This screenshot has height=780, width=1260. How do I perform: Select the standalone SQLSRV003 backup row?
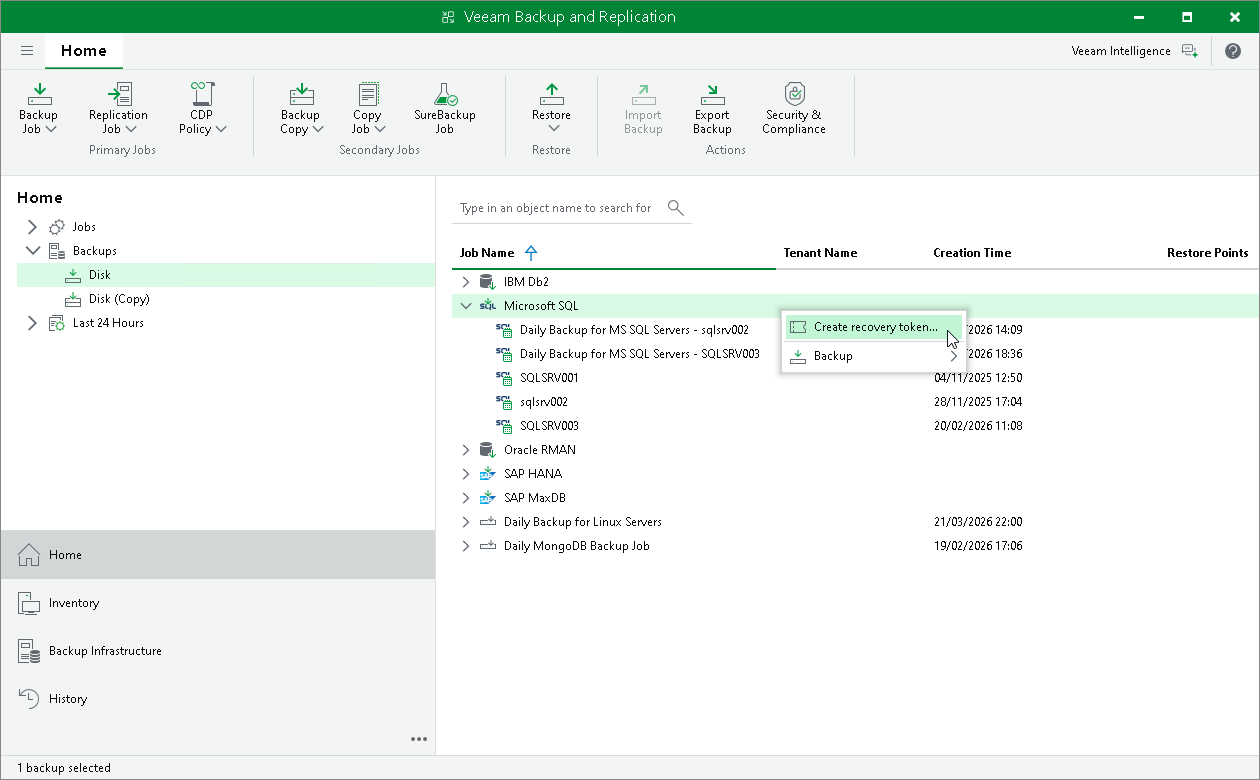(x=855, y=426)
